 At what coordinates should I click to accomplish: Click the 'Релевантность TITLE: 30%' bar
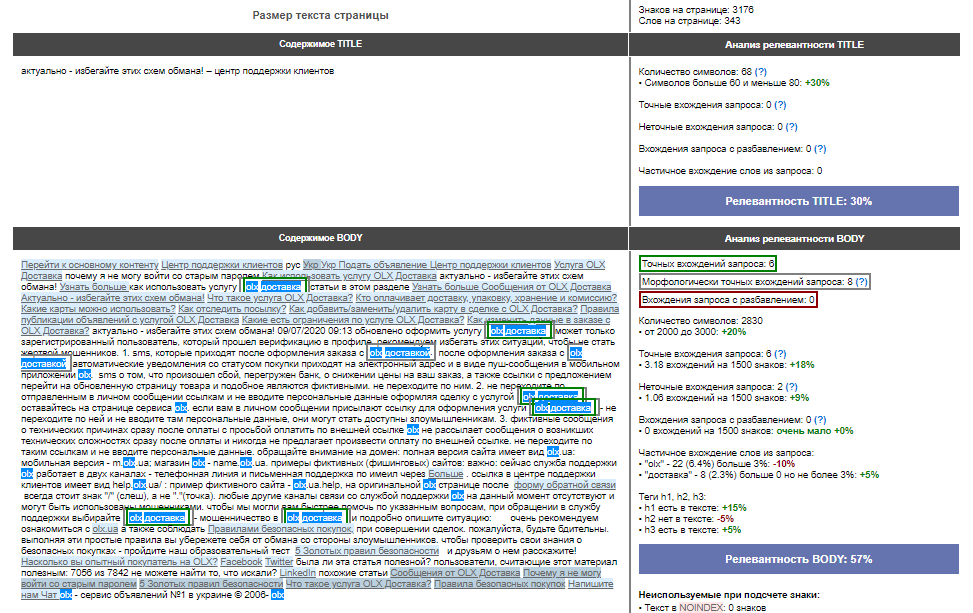799,202
